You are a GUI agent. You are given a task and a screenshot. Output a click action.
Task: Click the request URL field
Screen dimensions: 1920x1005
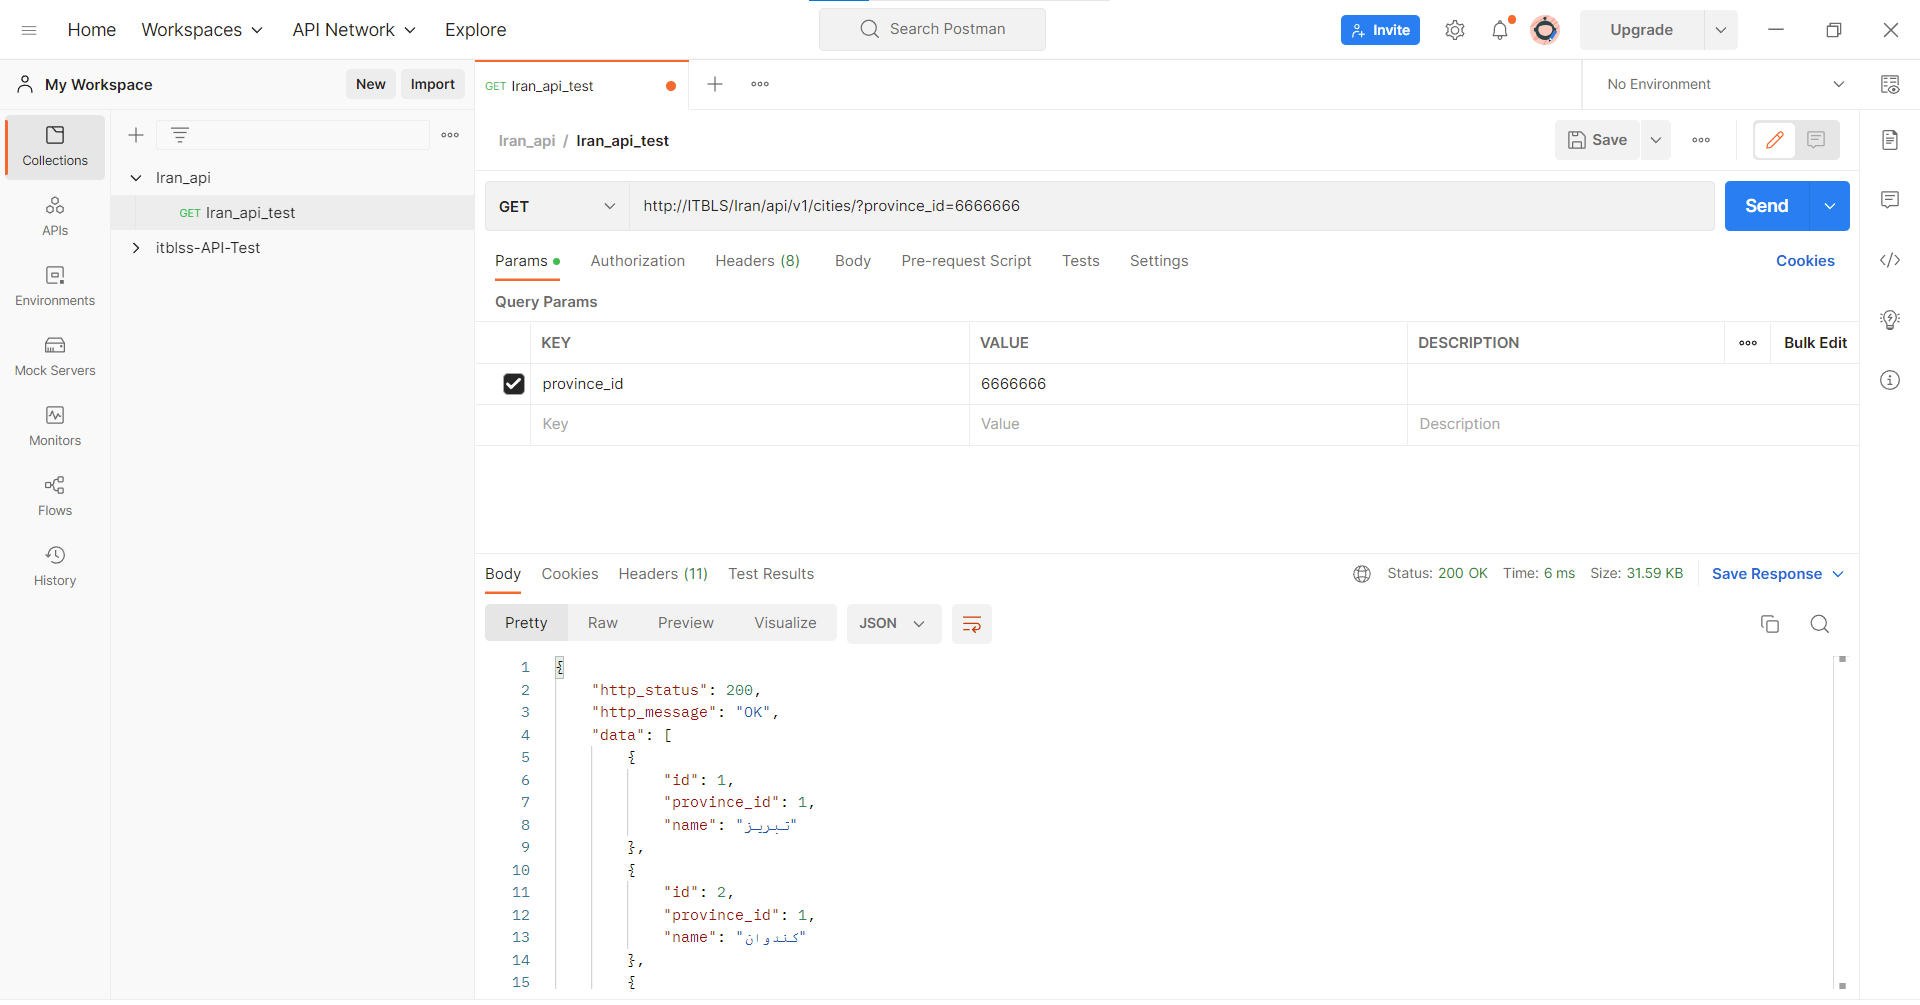[x=1171, y=206]
